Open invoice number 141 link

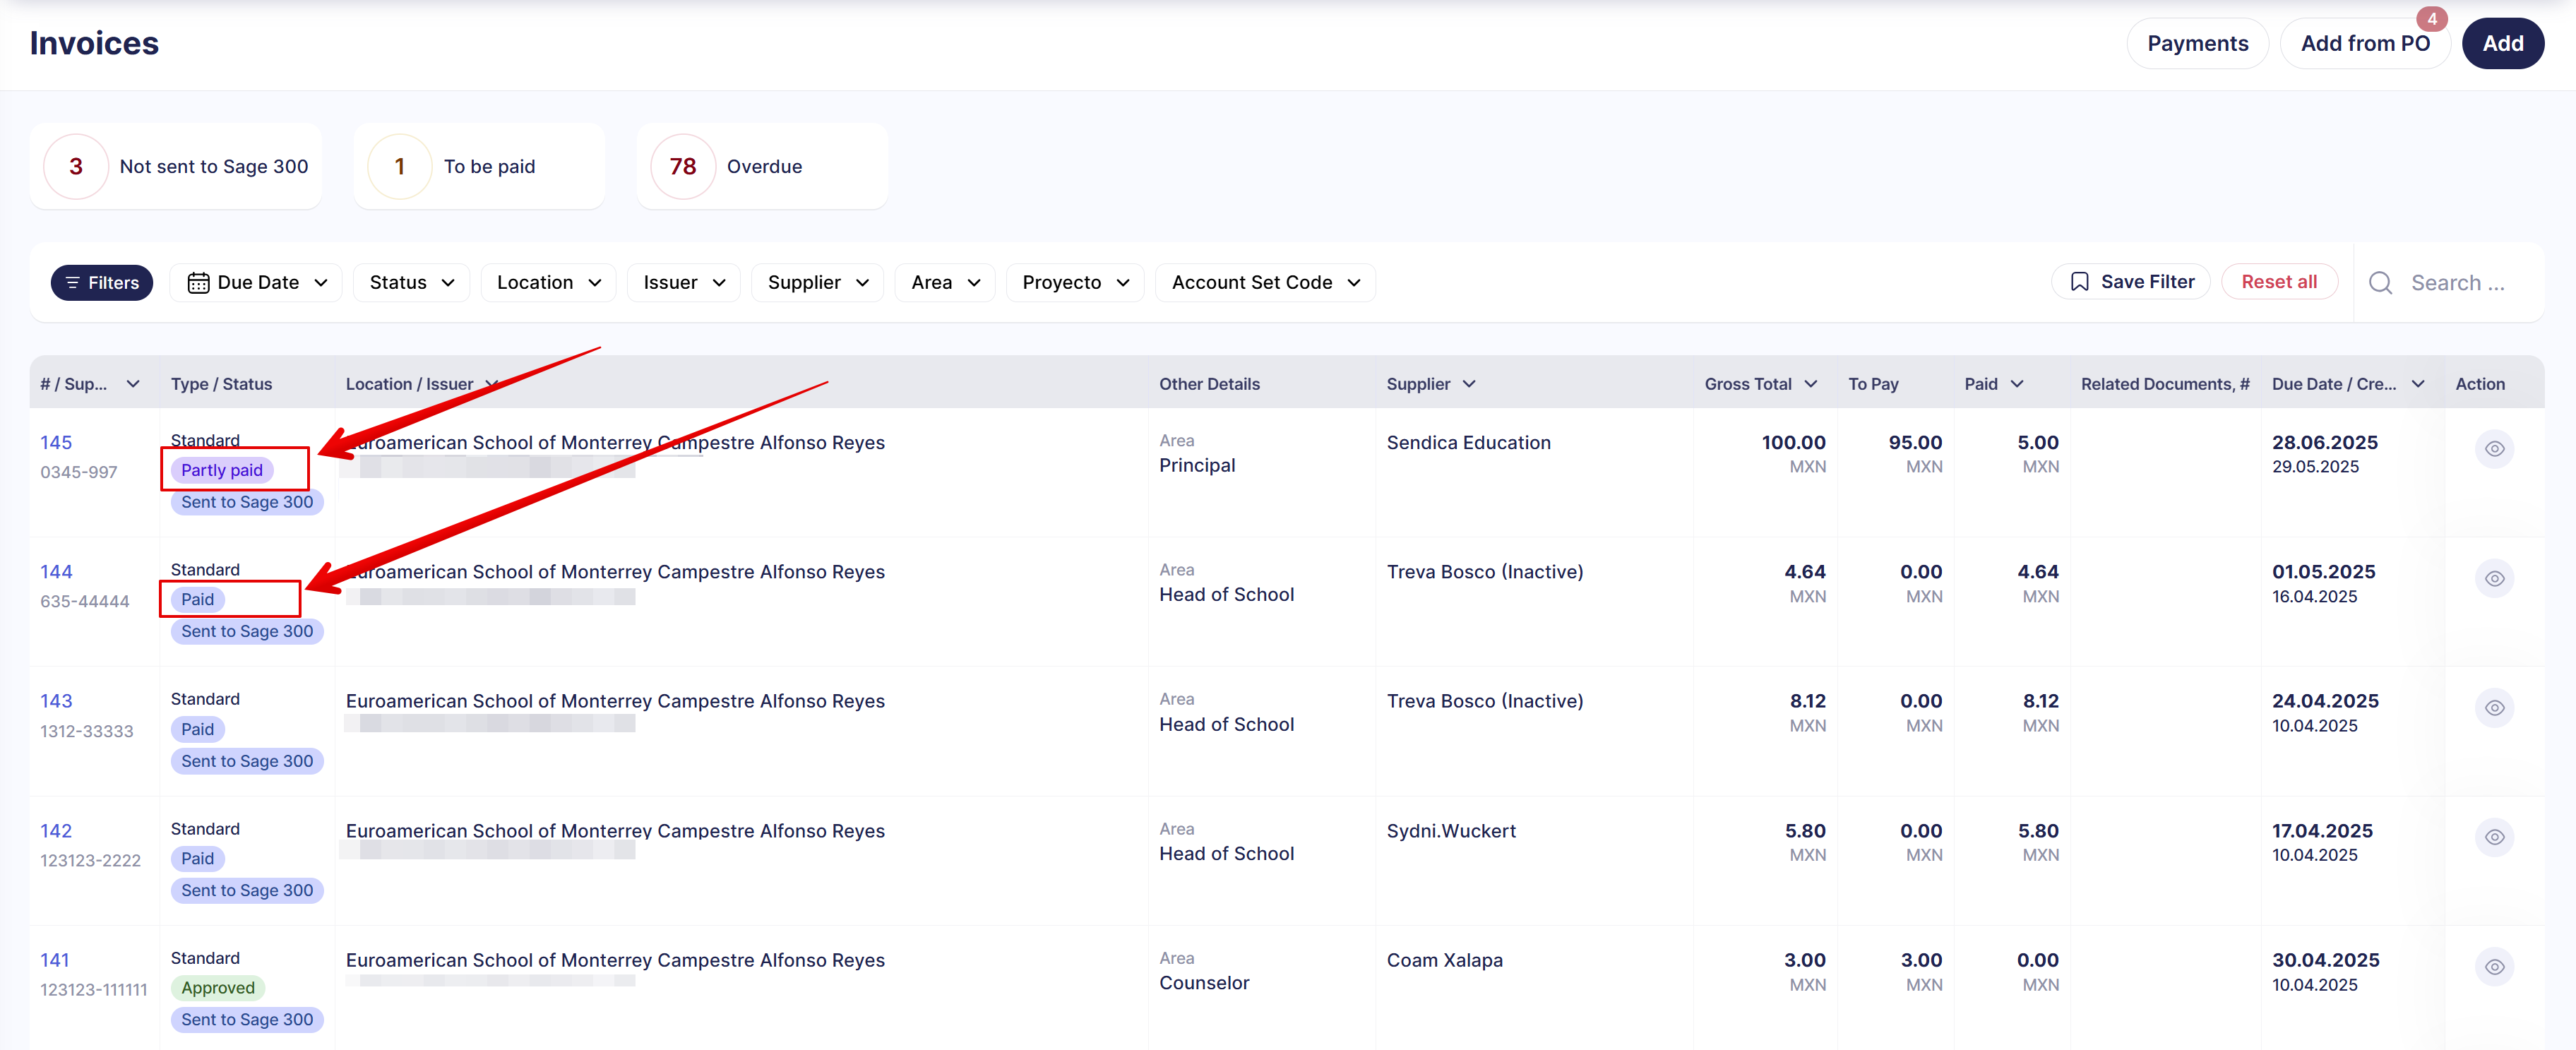click(x=55, y=960)
